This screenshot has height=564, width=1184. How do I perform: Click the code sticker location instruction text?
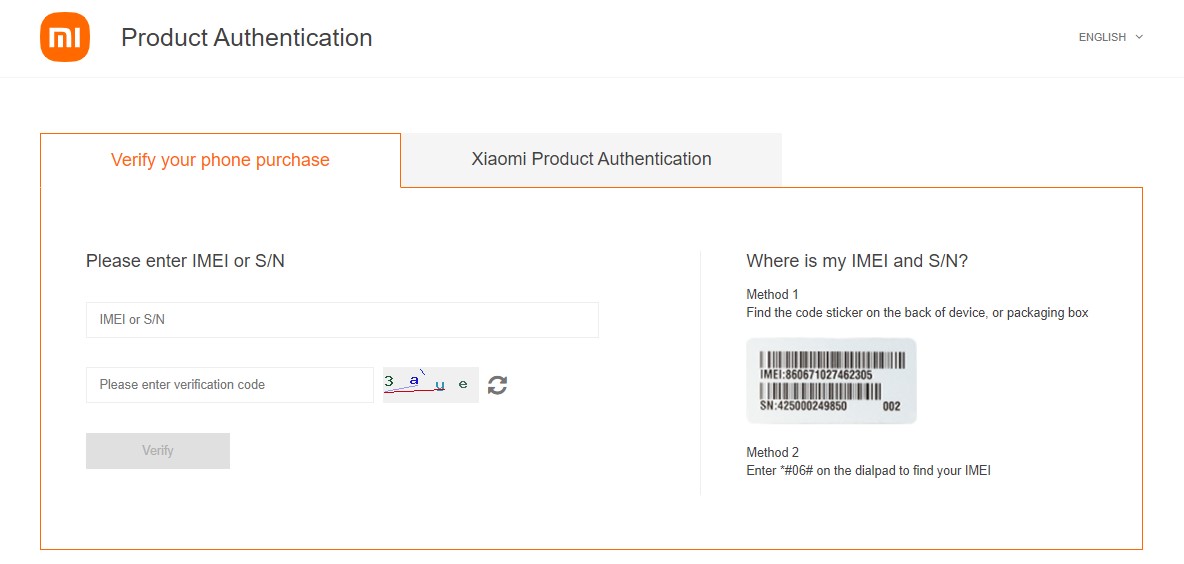click(x=917, y=313)
